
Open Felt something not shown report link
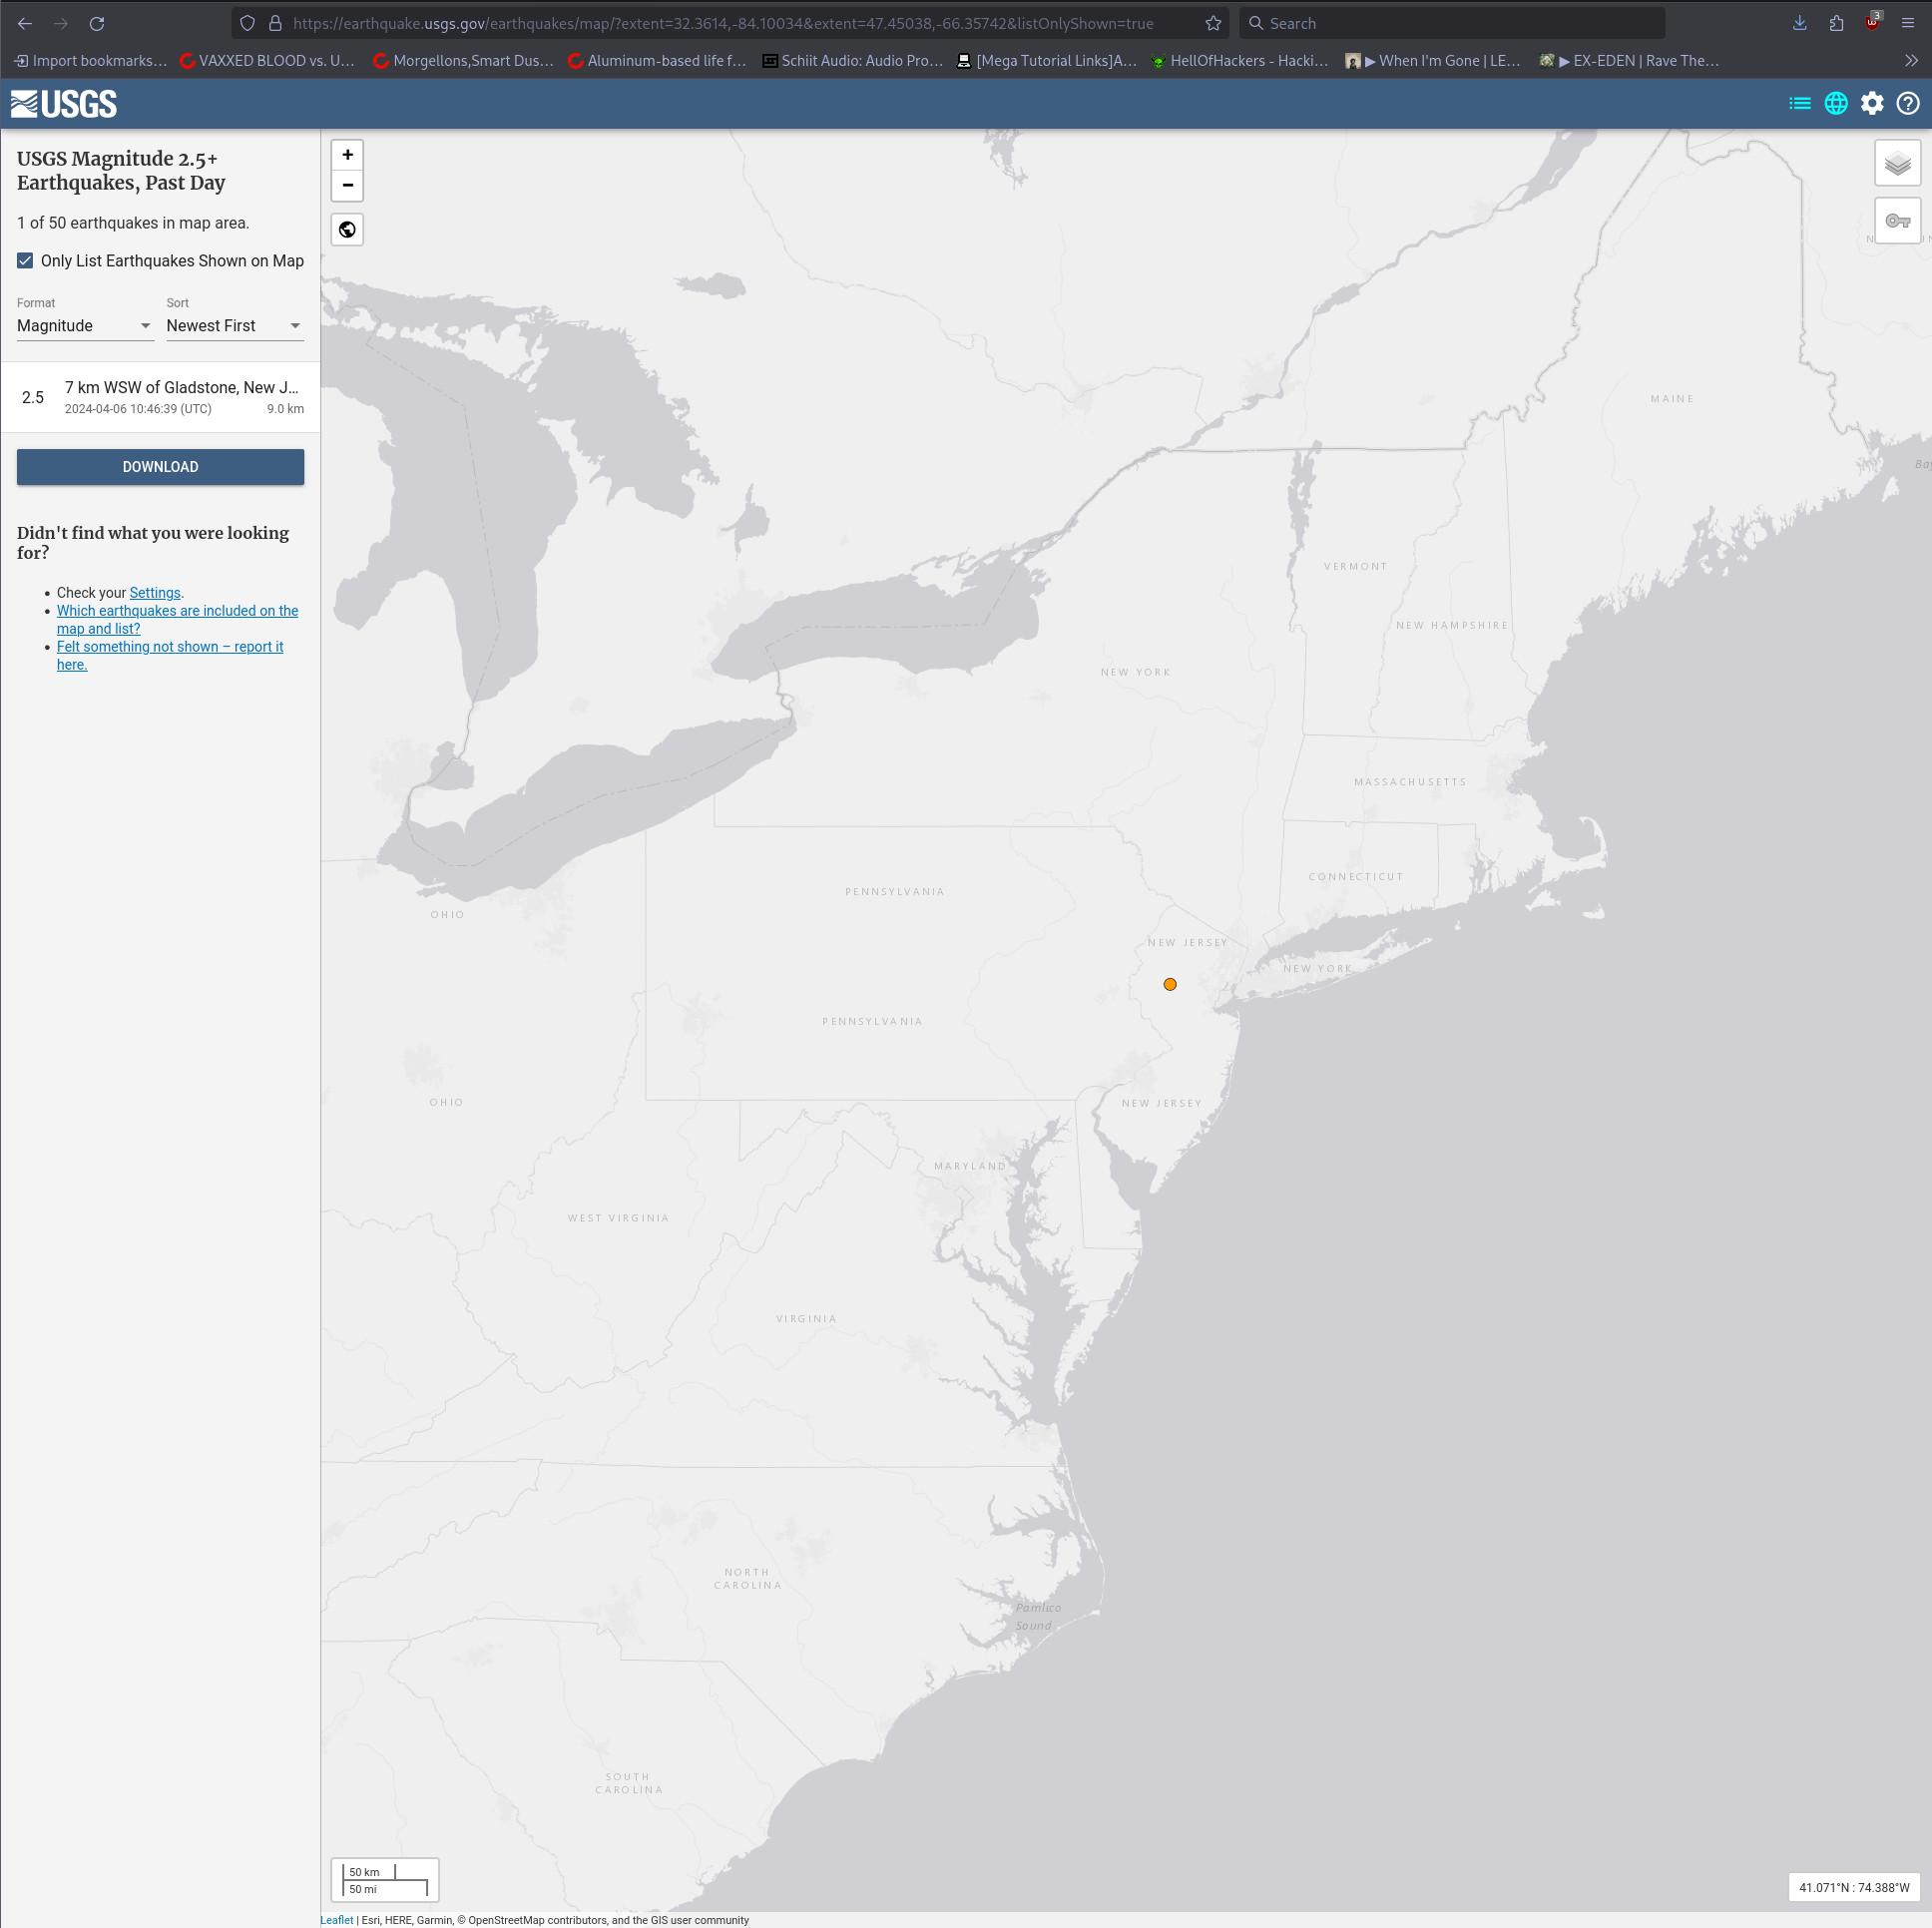[x=170, y=656]
